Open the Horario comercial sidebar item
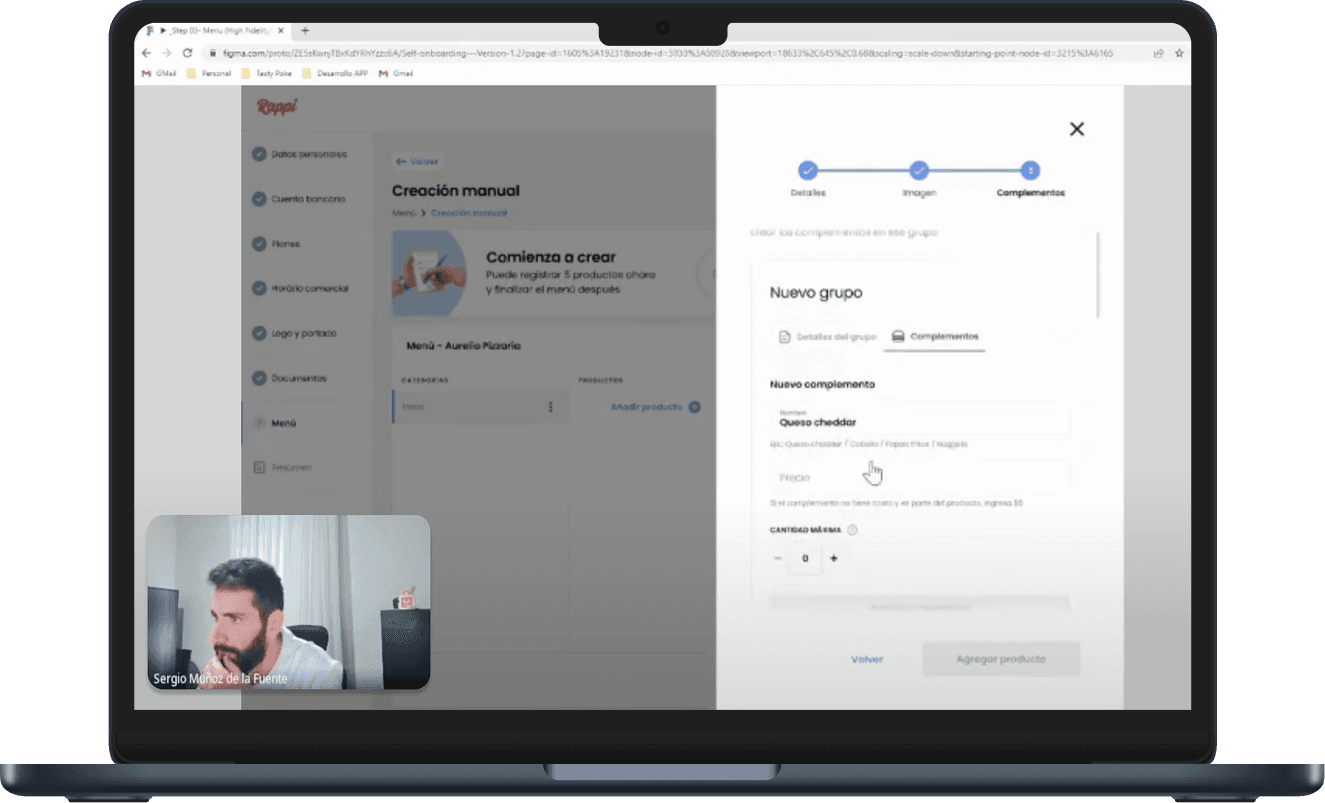Viewport: 1325px width, 803px height. click(x=301, y=288)
